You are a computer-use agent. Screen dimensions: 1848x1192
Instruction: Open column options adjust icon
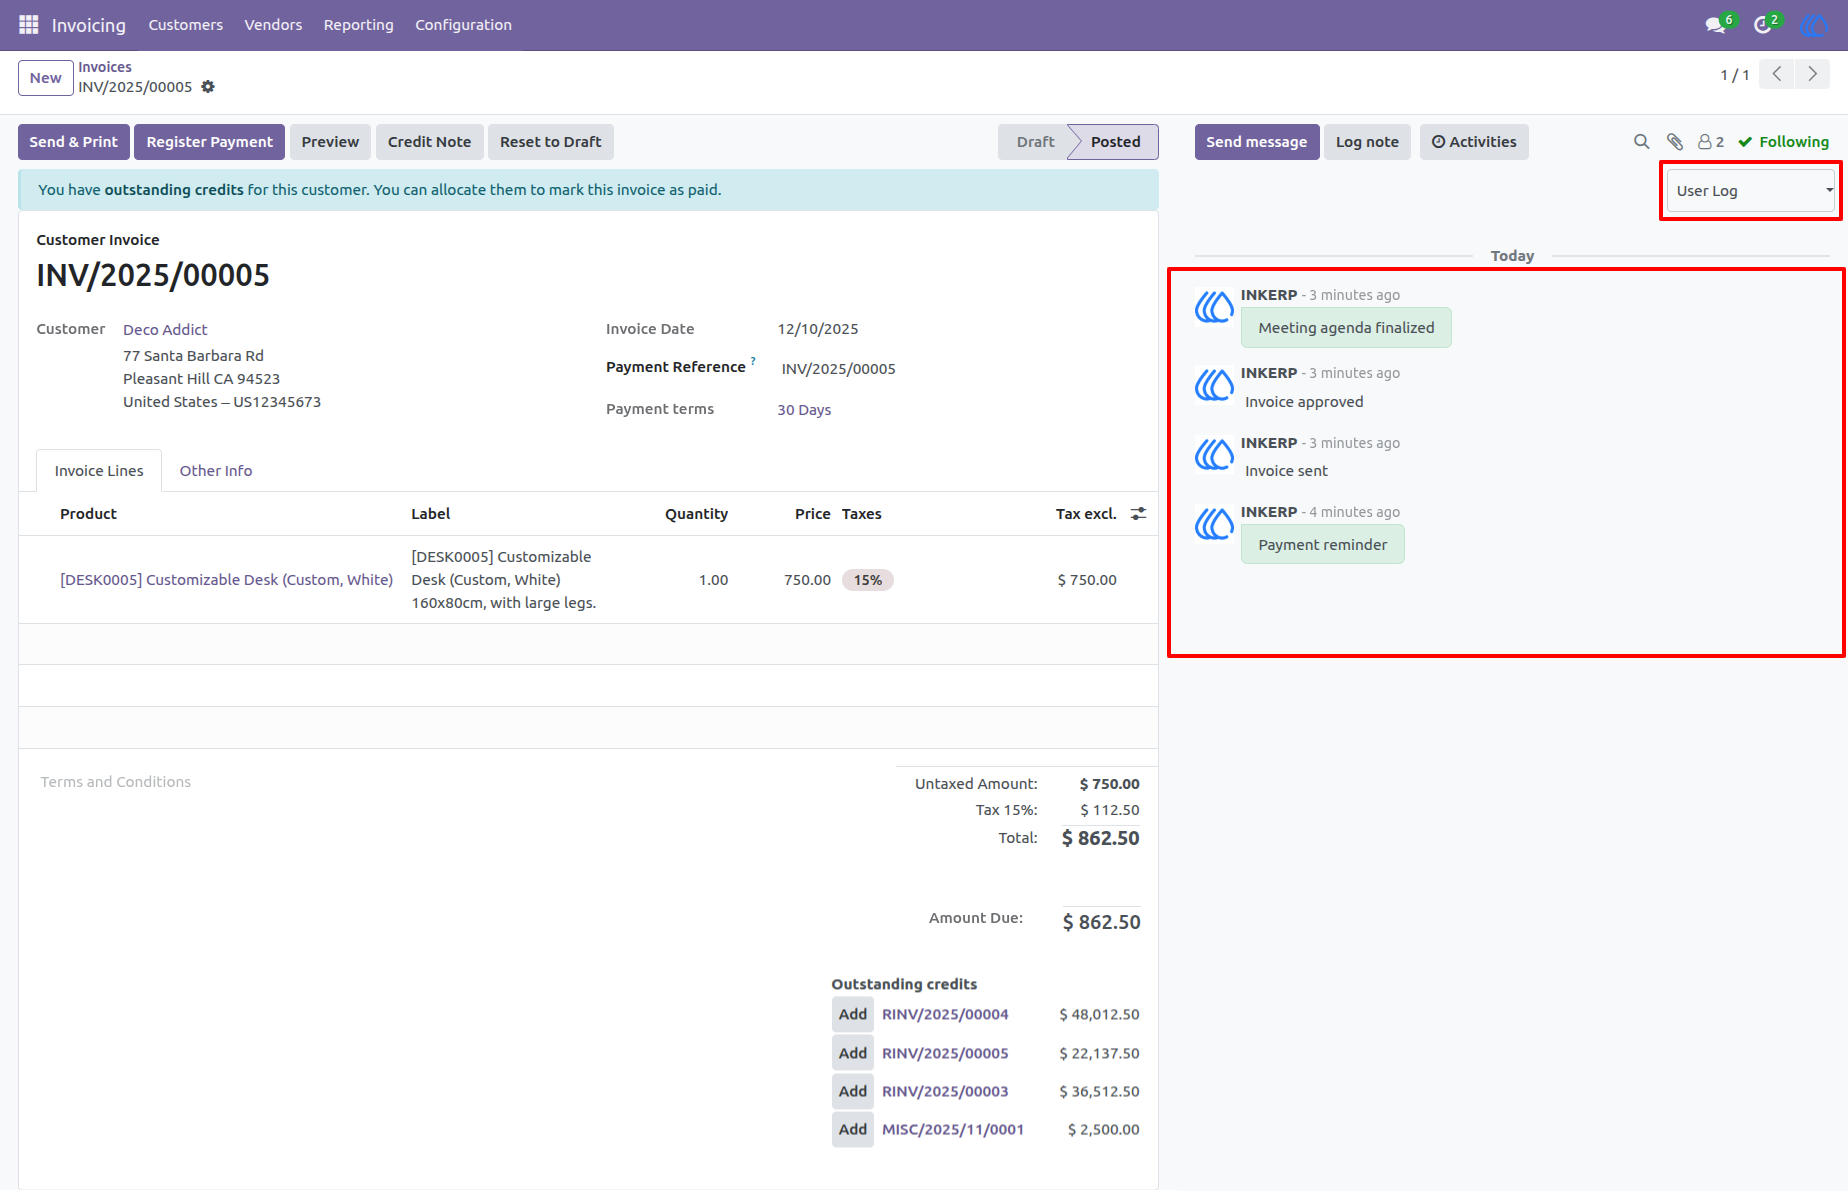1138,514
